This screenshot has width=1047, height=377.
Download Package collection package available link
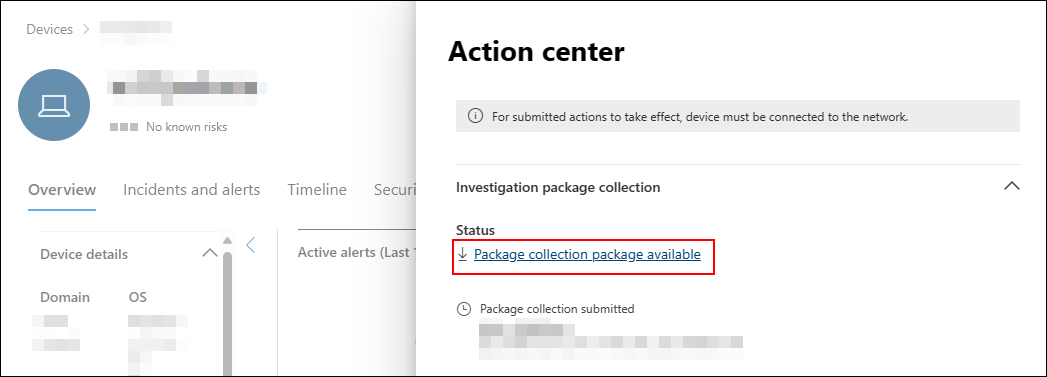587,254
